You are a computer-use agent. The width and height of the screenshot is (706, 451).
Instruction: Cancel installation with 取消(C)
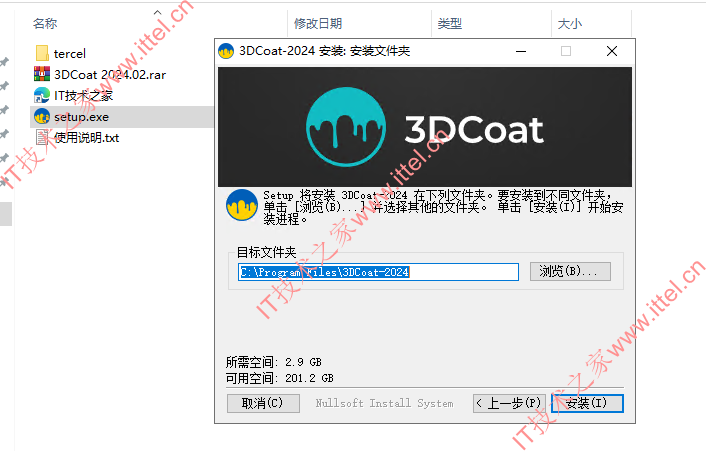tap(263, 403)
